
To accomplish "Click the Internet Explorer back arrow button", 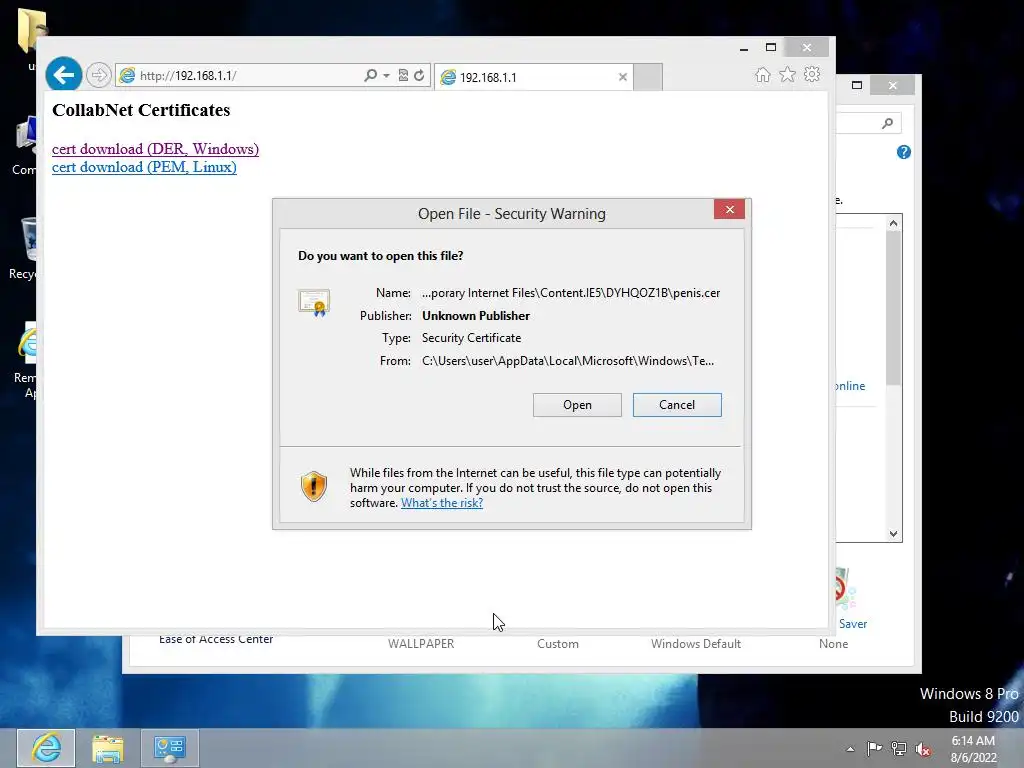I will (x=63, y=75).
